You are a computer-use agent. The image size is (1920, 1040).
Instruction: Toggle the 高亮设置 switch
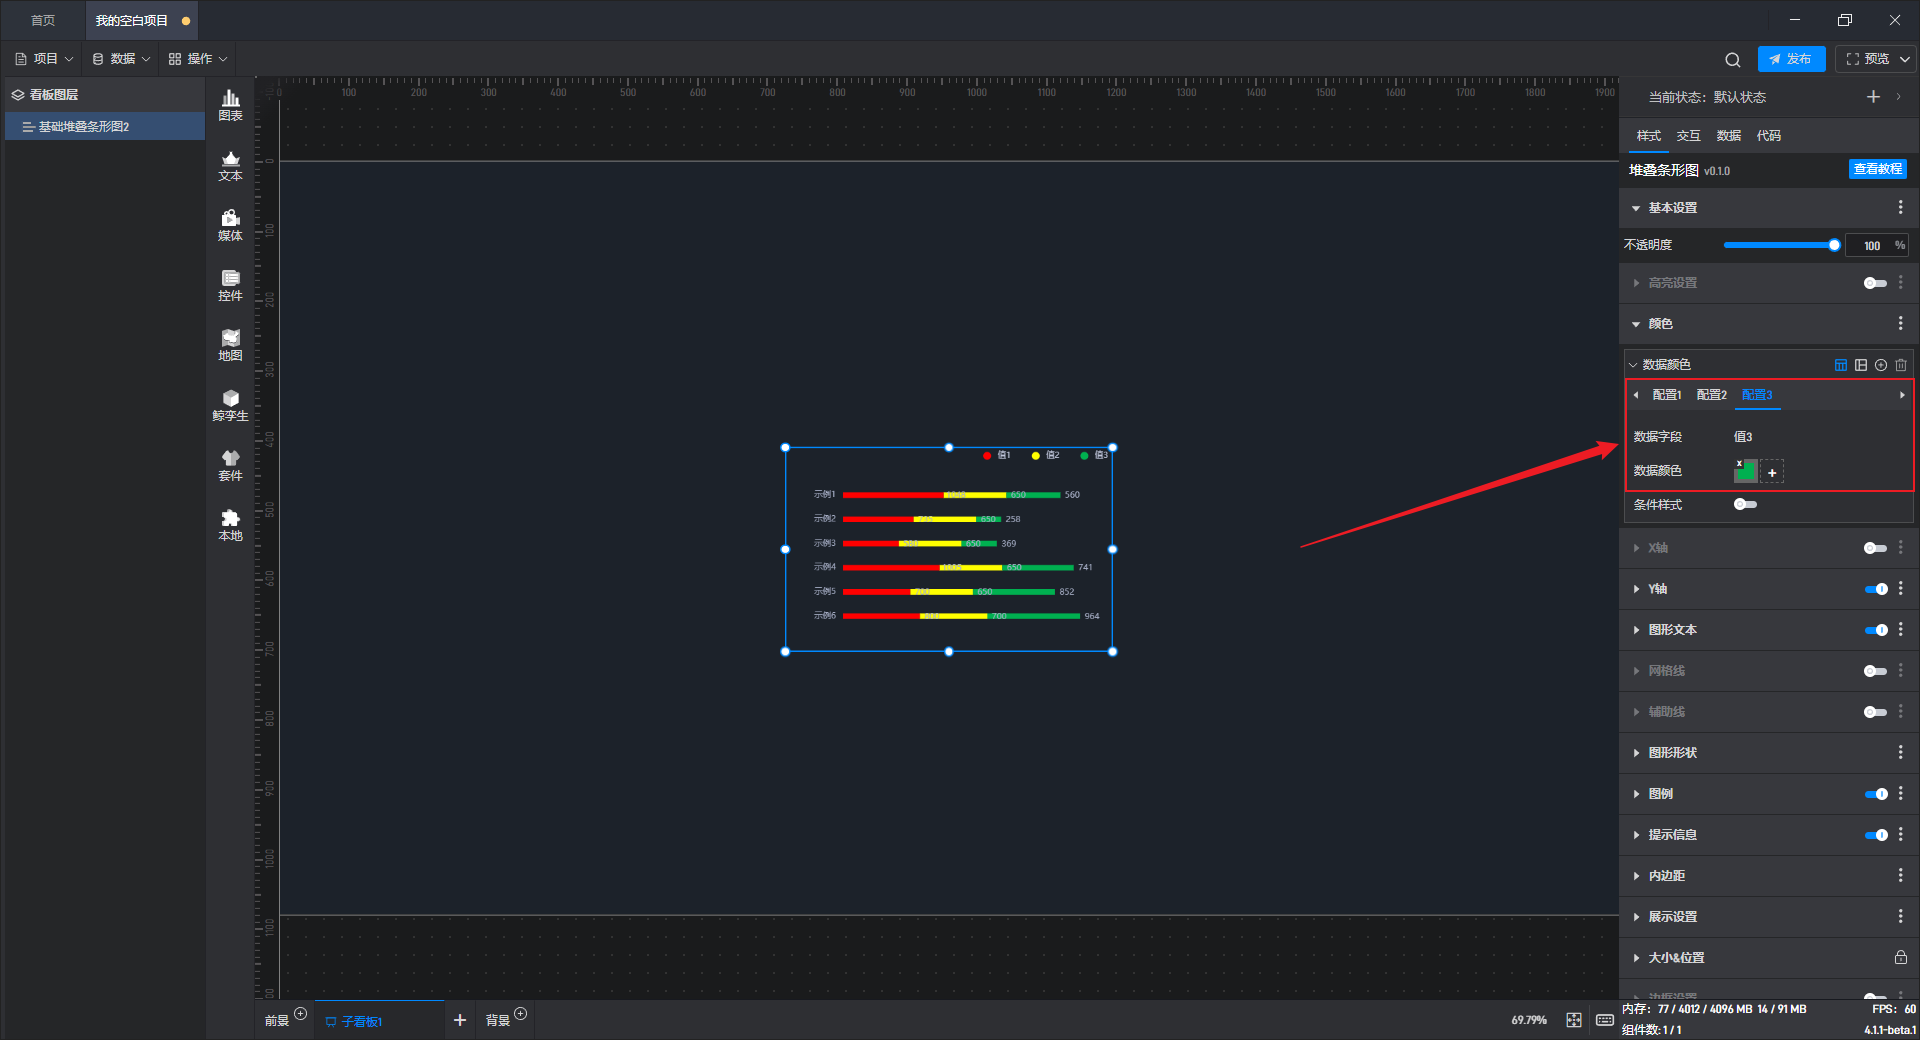(x=1875, y=283)
